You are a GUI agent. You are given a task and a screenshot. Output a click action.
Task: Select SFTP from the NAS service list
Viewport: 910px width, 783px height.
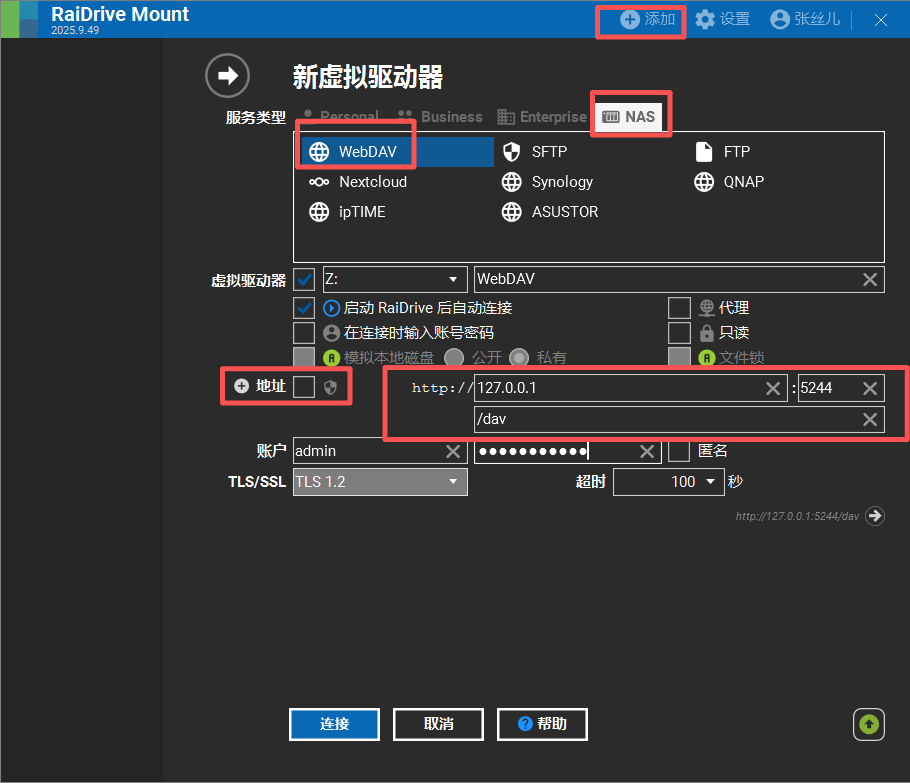tap(548, 152)
